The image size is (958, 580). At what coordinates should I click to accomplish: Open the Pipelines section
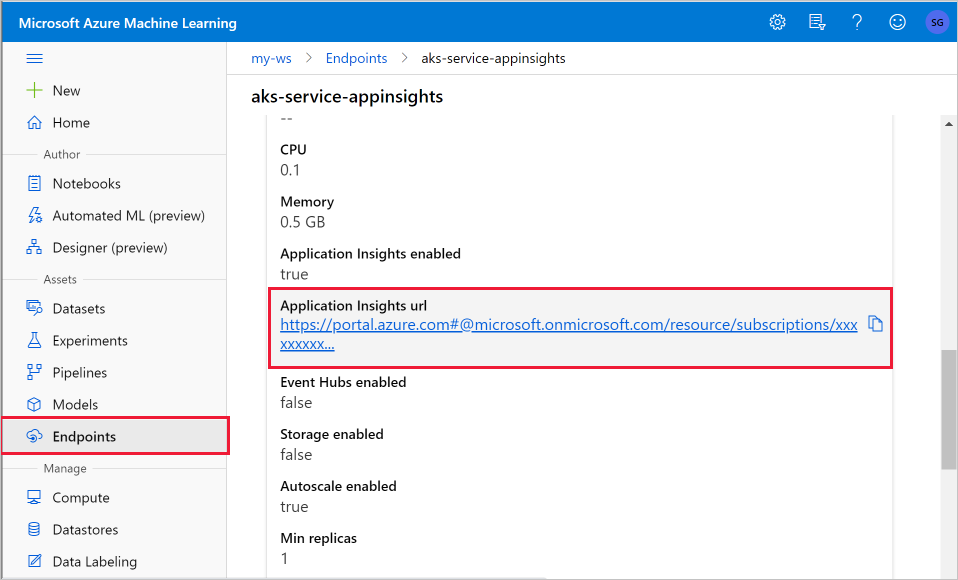click(81, 372)
